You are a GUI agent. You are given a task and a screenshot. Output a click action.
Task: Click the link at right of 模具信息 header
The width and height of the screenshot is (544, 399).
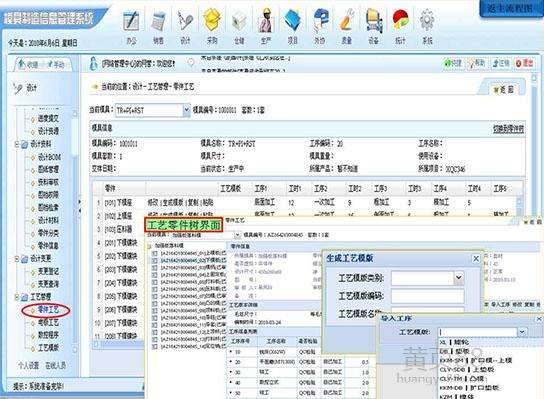(508, 129)
